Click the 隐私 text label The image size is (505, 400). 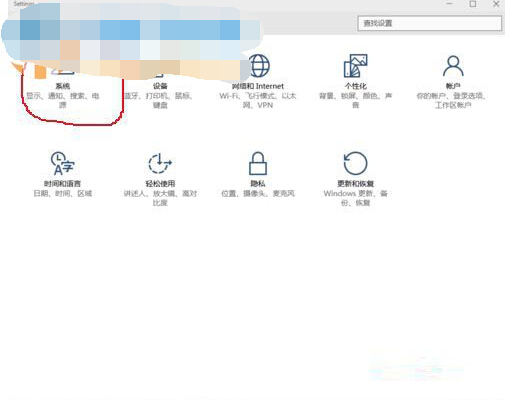[258, 184]
